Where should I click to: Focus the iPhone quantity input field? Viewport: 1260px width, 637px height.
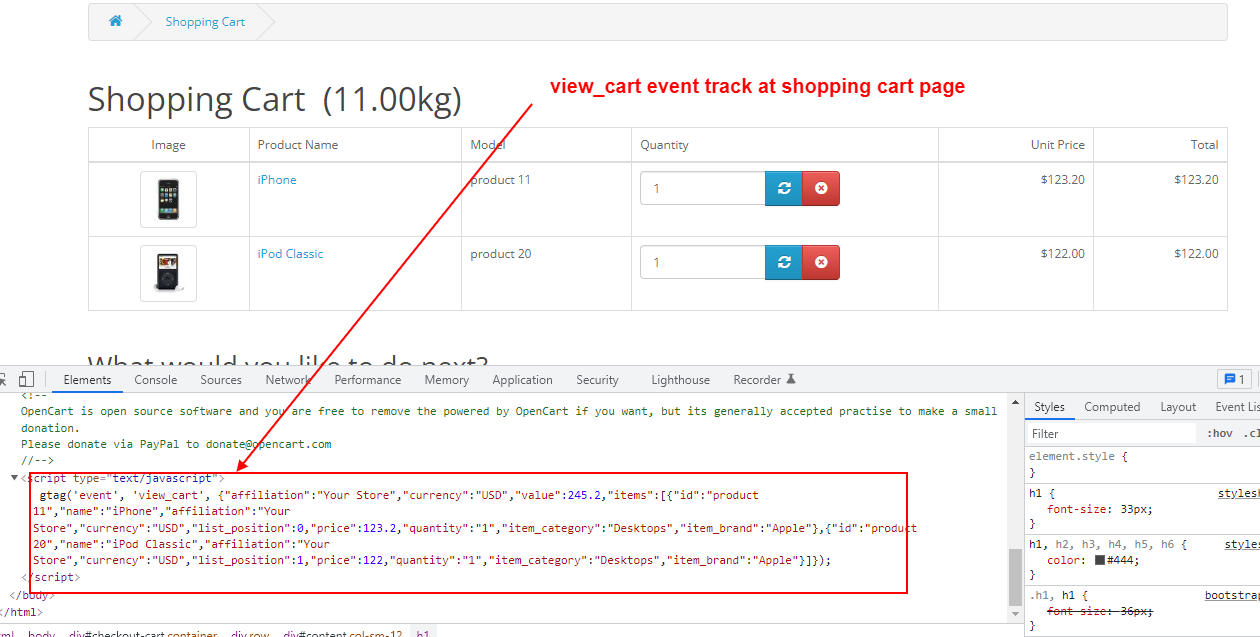[703, 188]
